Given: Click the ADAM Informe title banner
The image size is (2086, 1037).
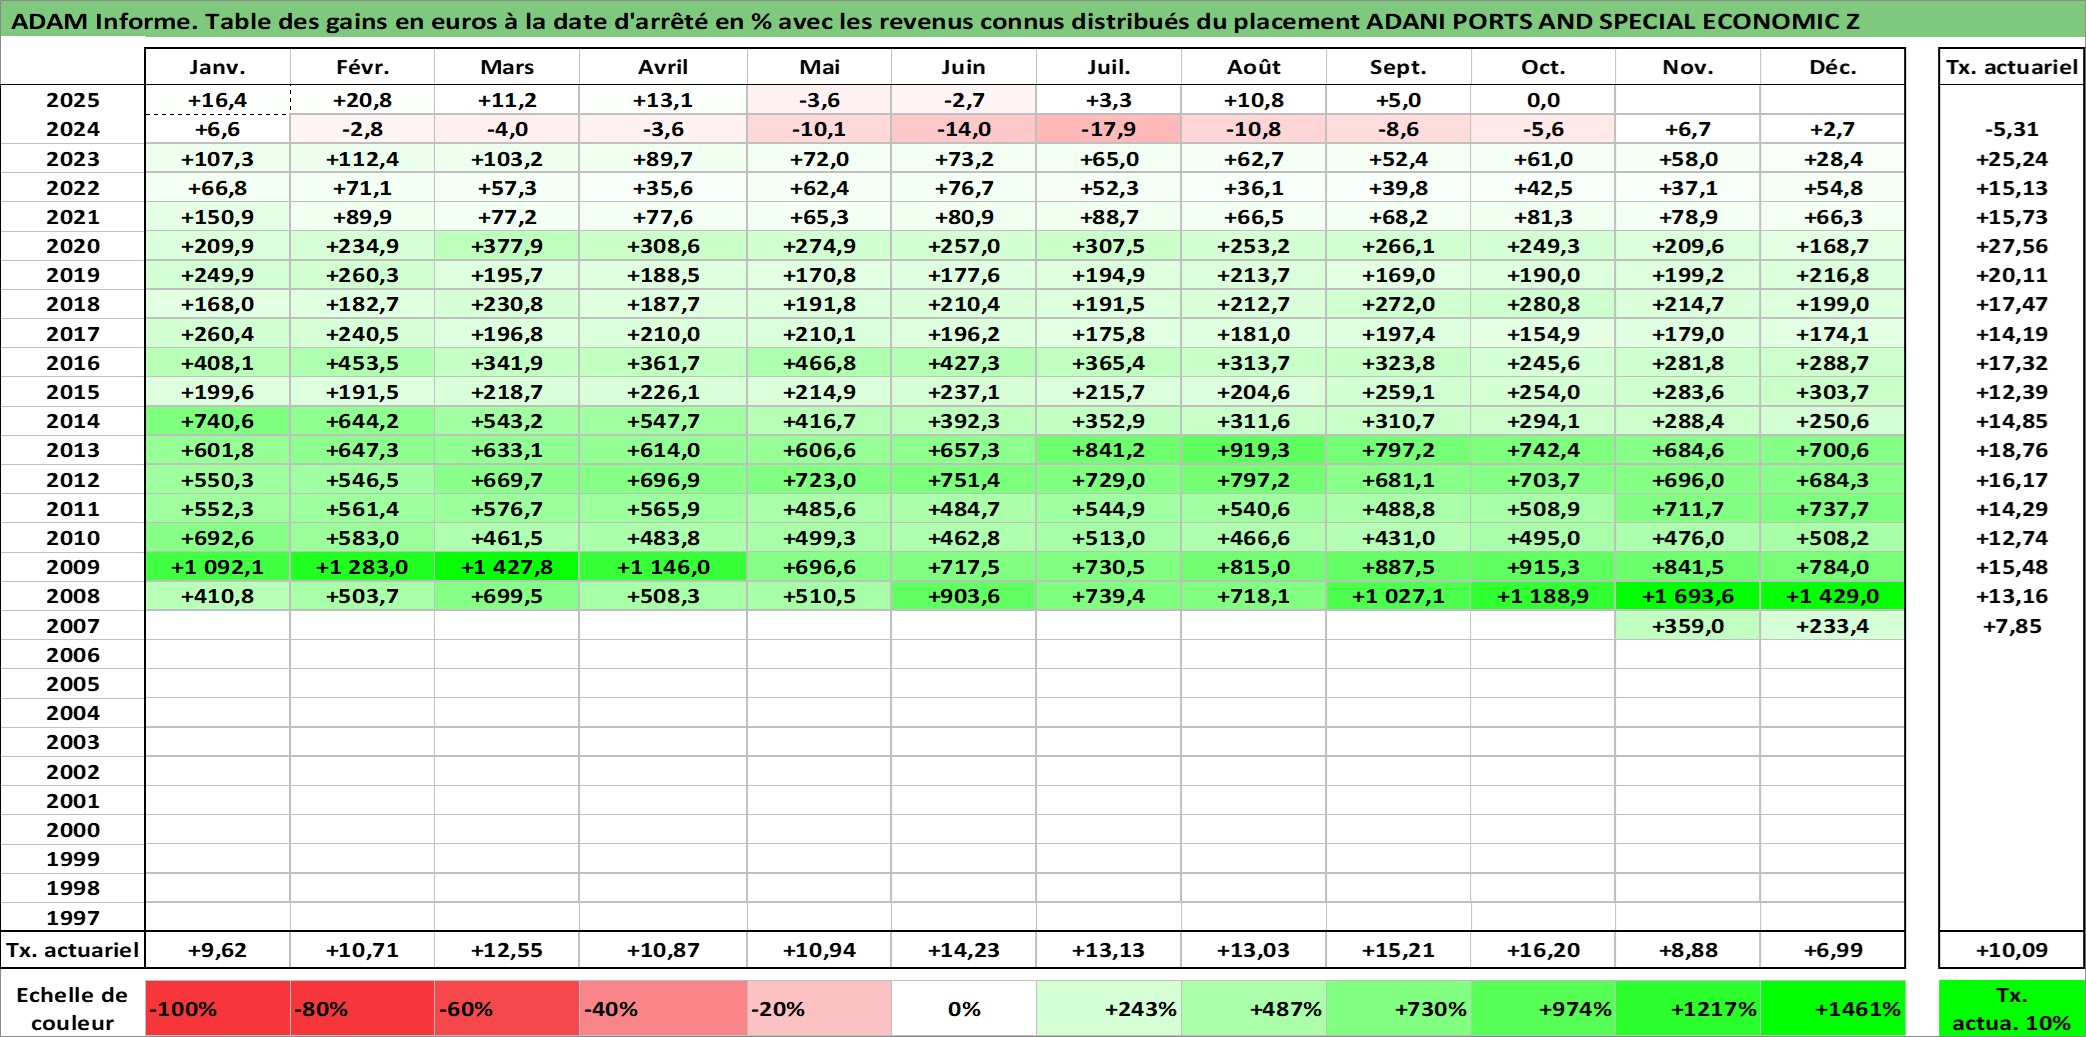Looking at the screenshot, I should click(1043, 20).
